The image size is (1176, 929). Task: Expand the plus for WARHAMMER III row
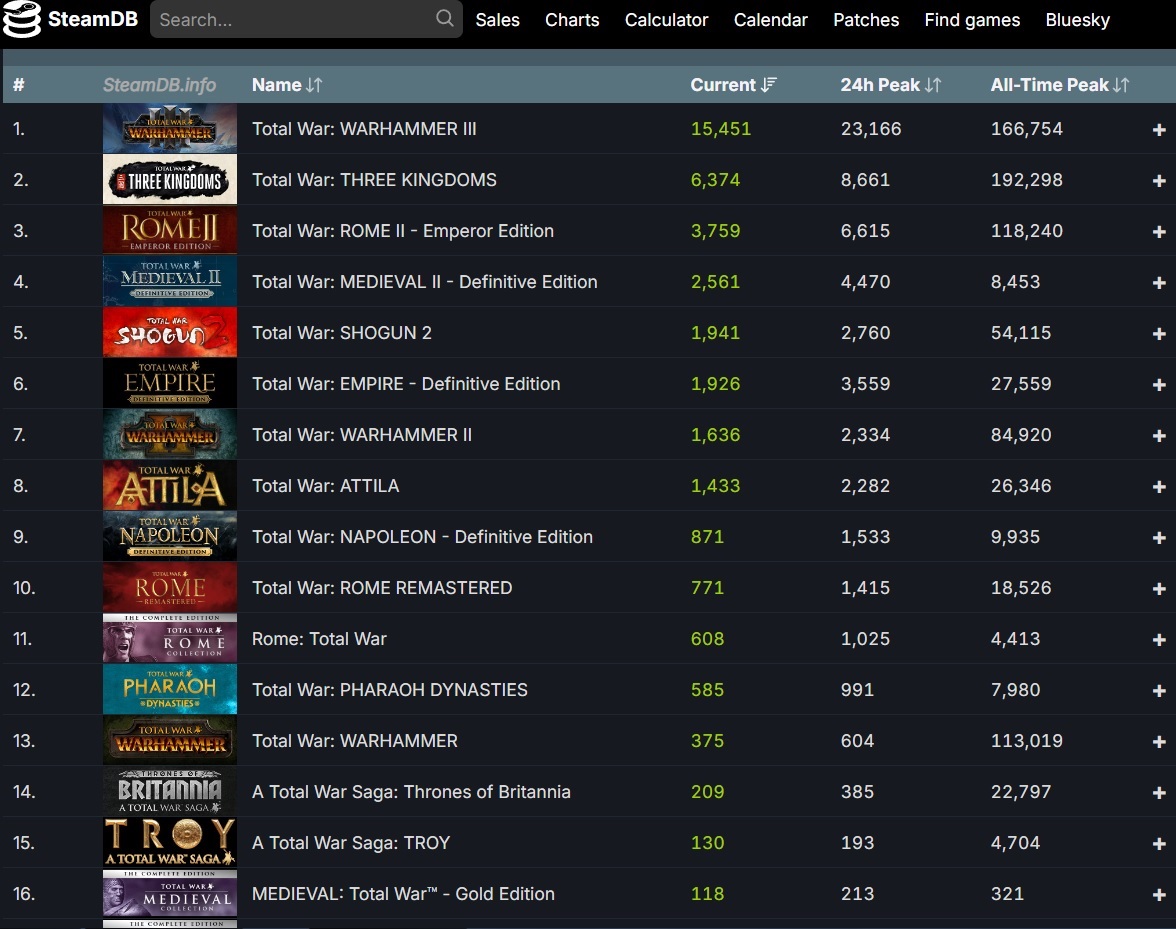pyautogui.click(x=1159, y=130)
